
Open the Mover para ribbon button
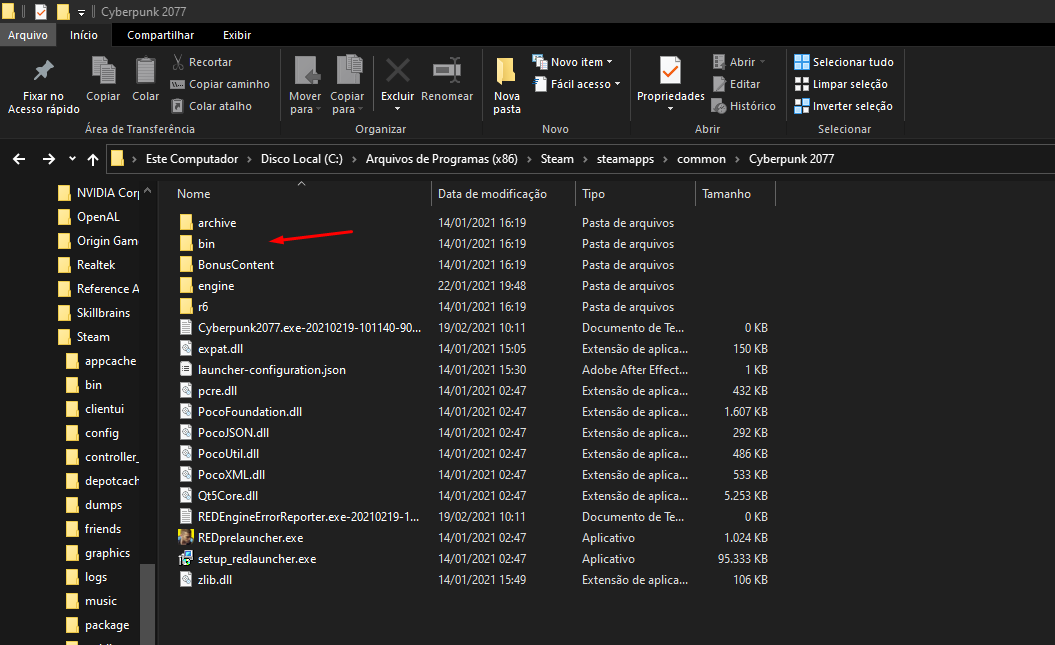click(305, 85)
